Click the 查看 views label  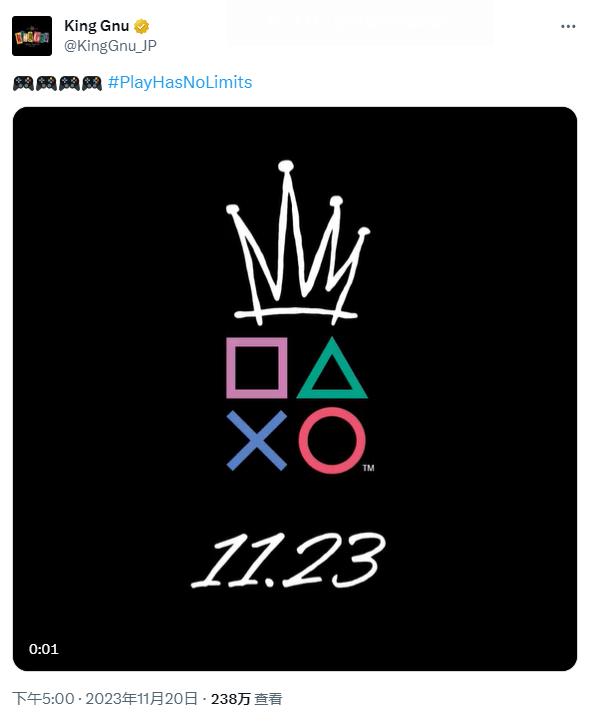point(269,699)
